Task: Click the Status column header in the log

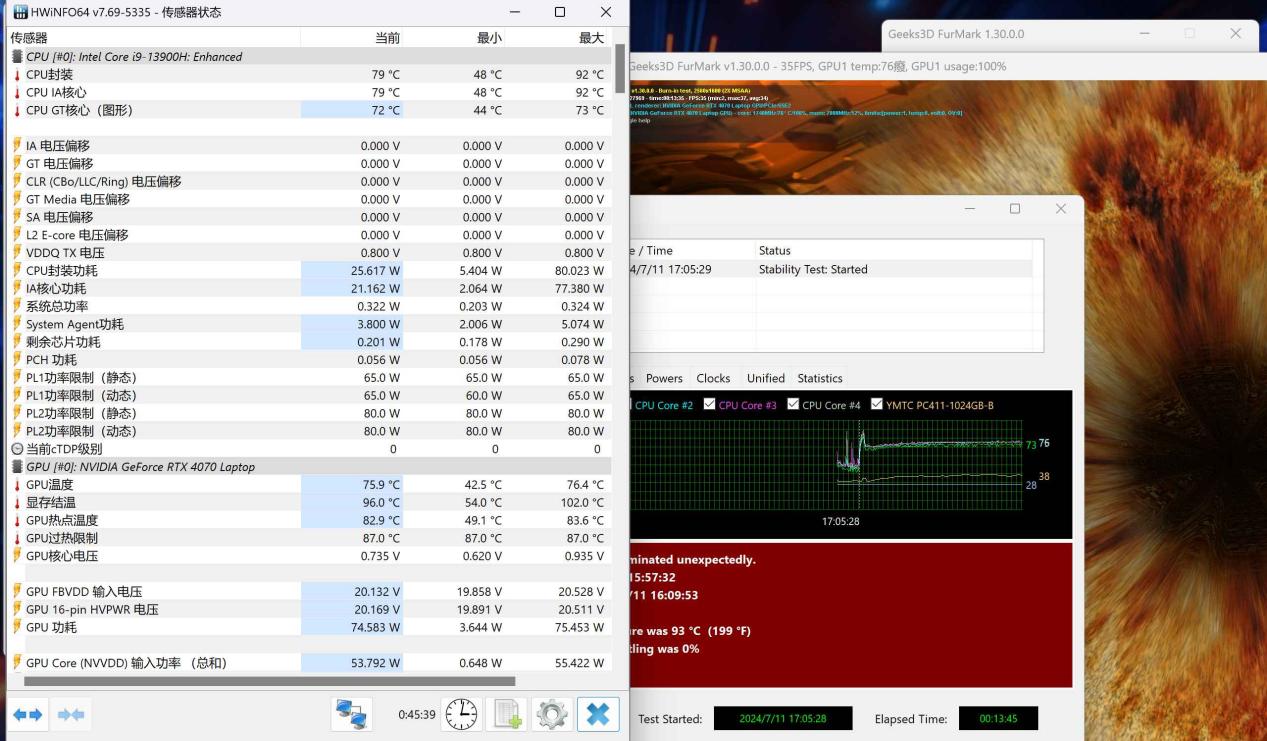Action: 893,250
